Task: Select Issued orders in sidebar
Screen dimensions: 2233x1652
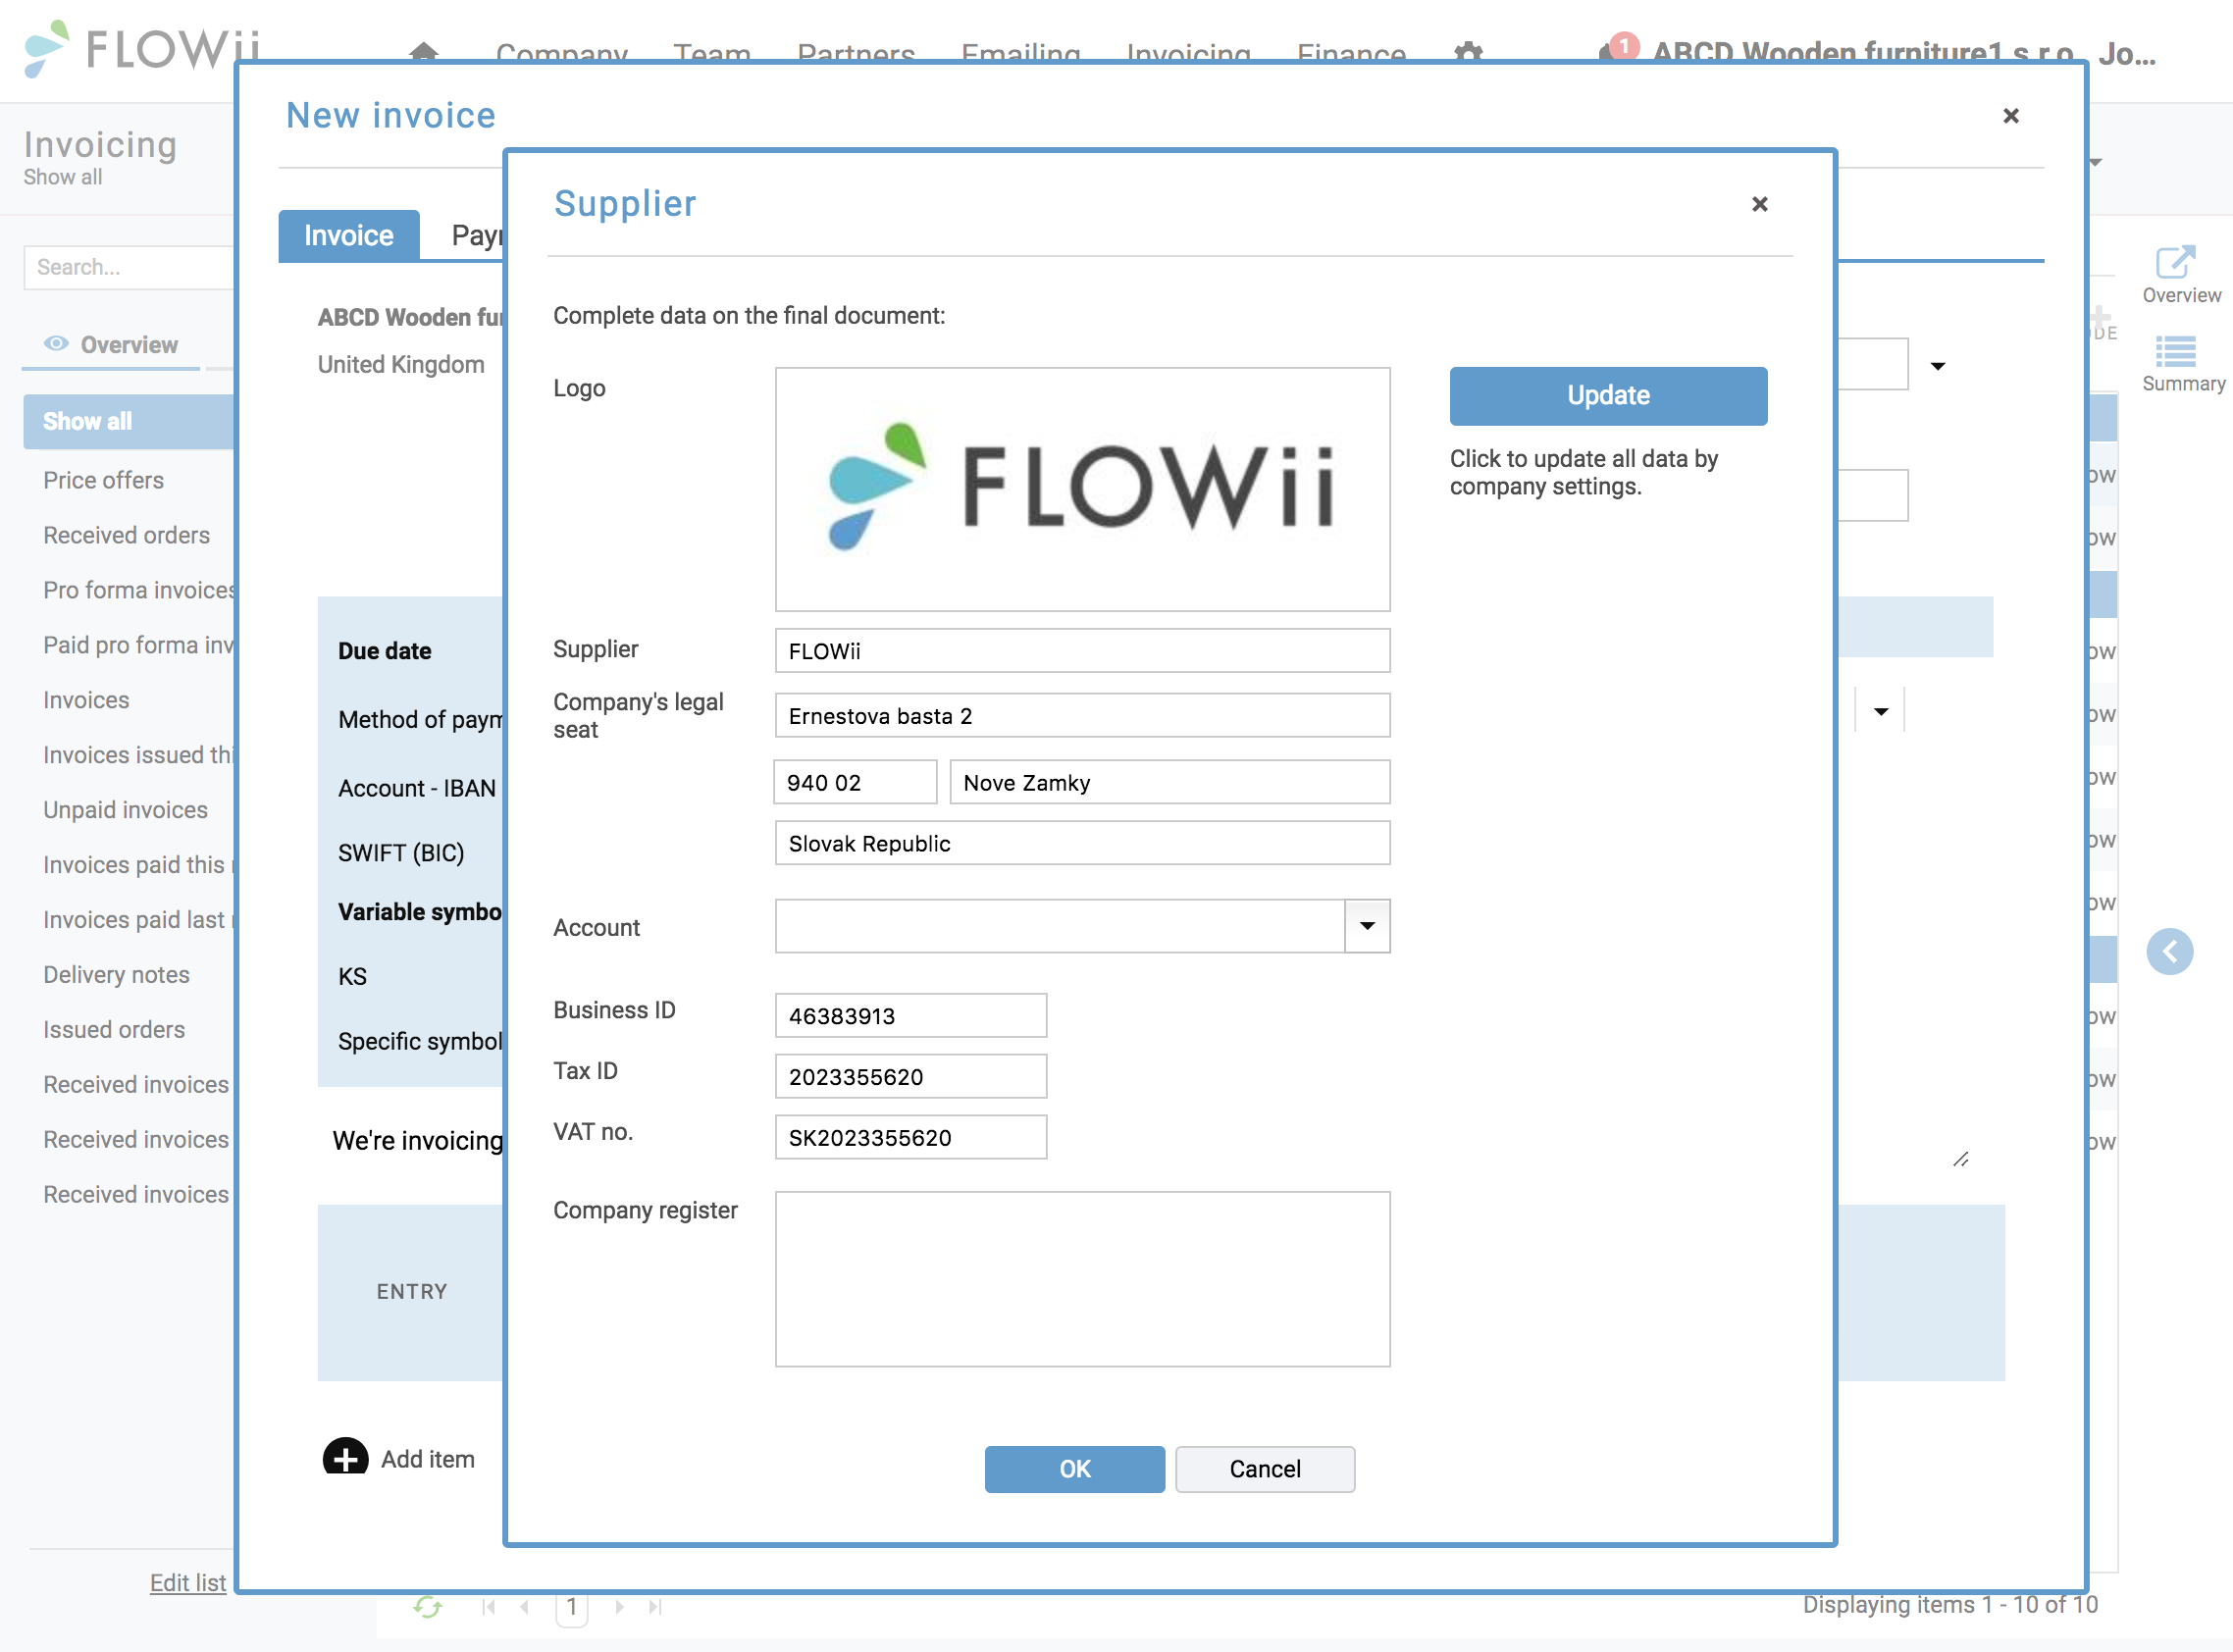Action: 114,1030
